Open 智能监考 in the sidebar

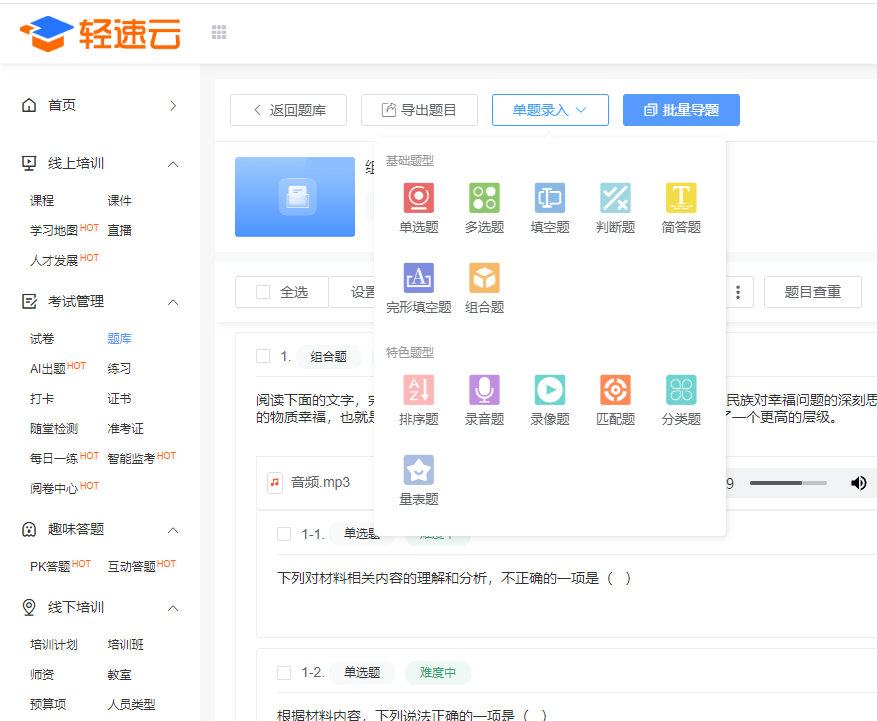[131, 459]
